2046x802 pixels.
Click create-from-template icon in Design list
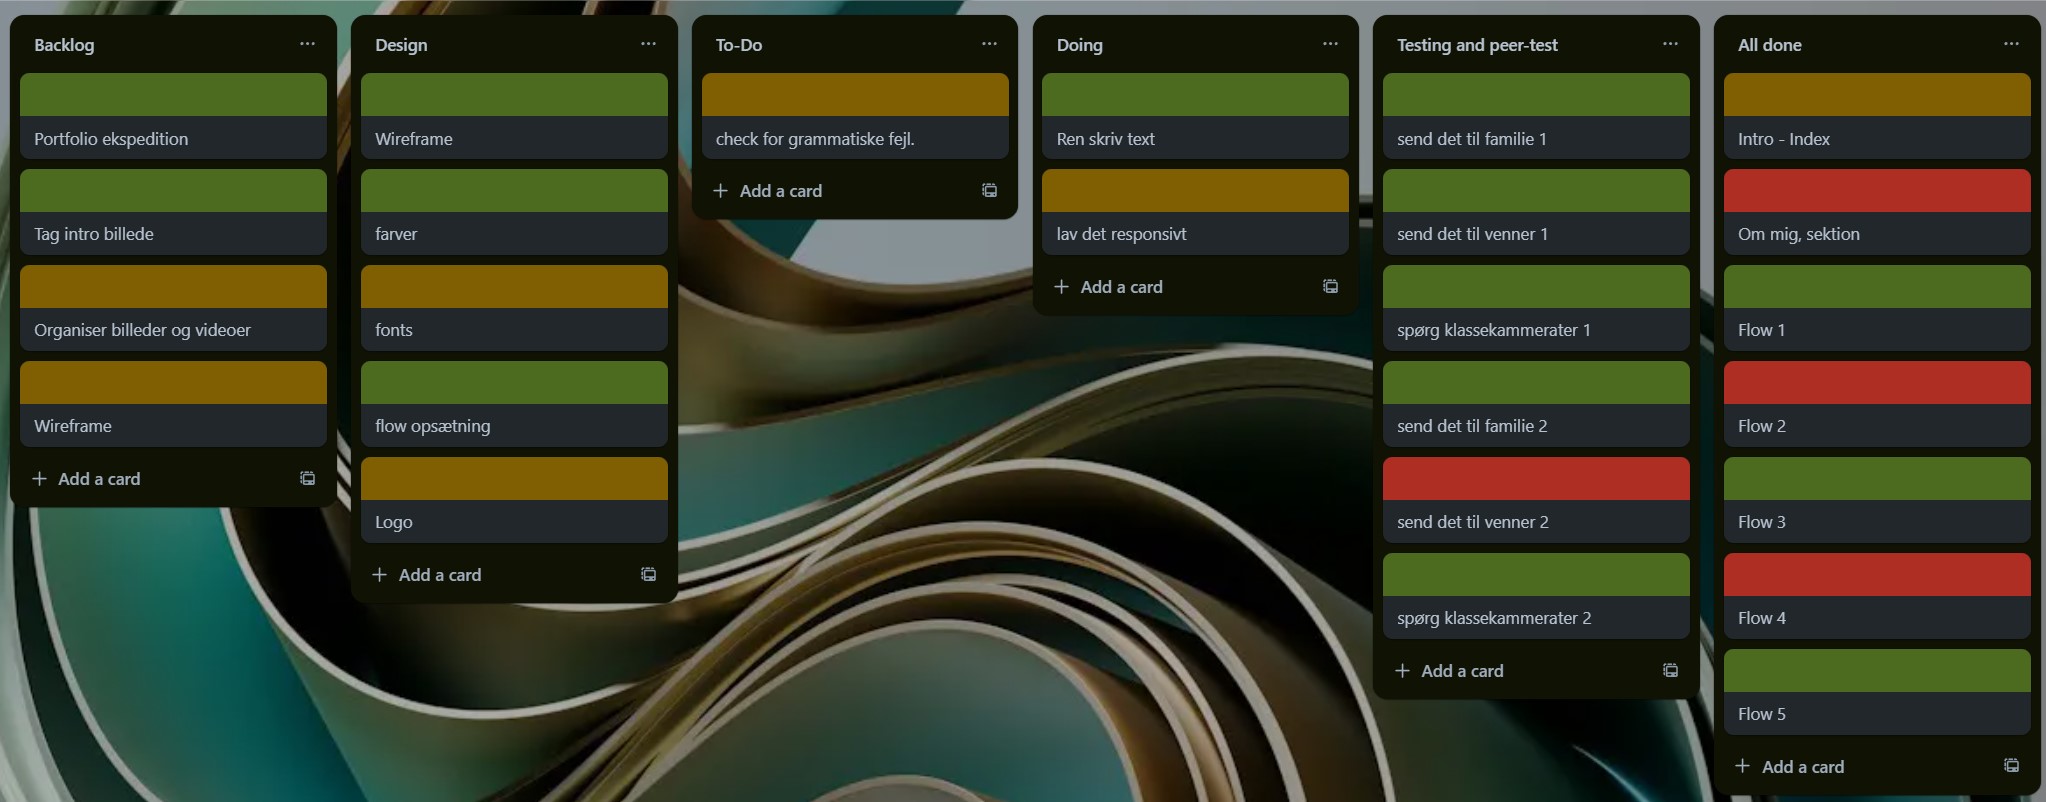coord(649,575)
